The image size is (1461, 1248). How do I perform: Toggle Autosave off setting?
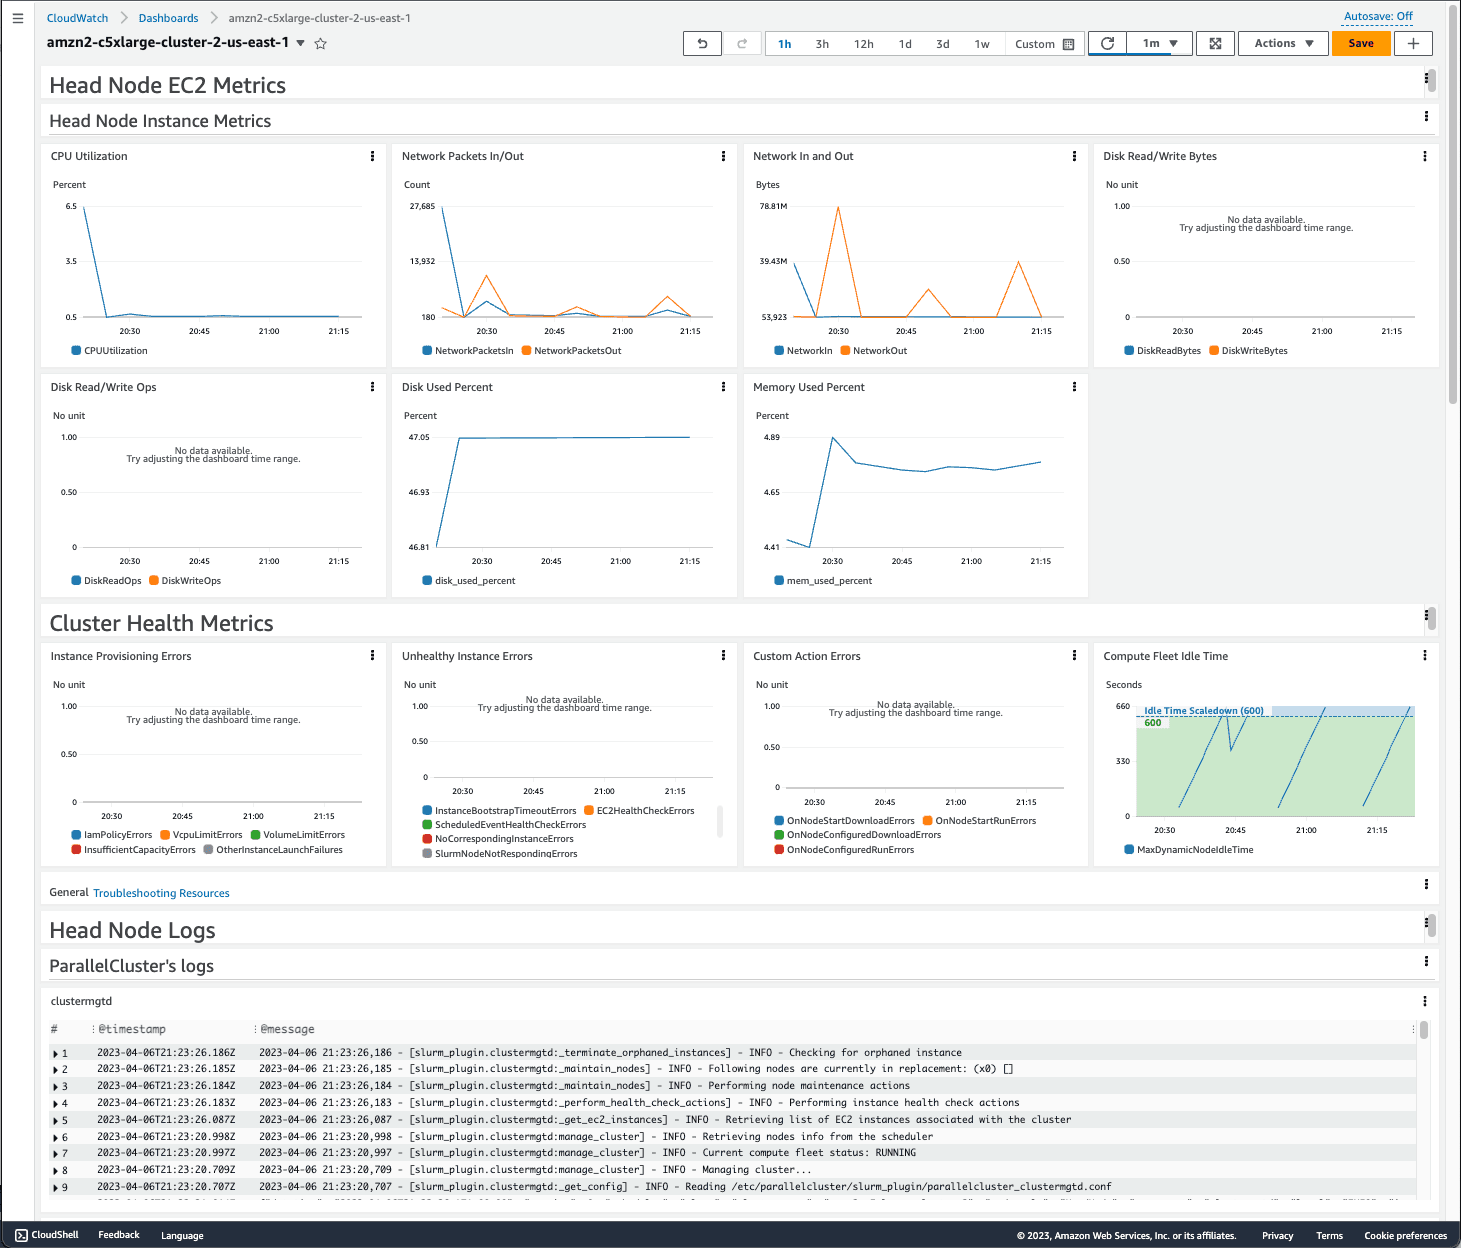click(1378, 16)
